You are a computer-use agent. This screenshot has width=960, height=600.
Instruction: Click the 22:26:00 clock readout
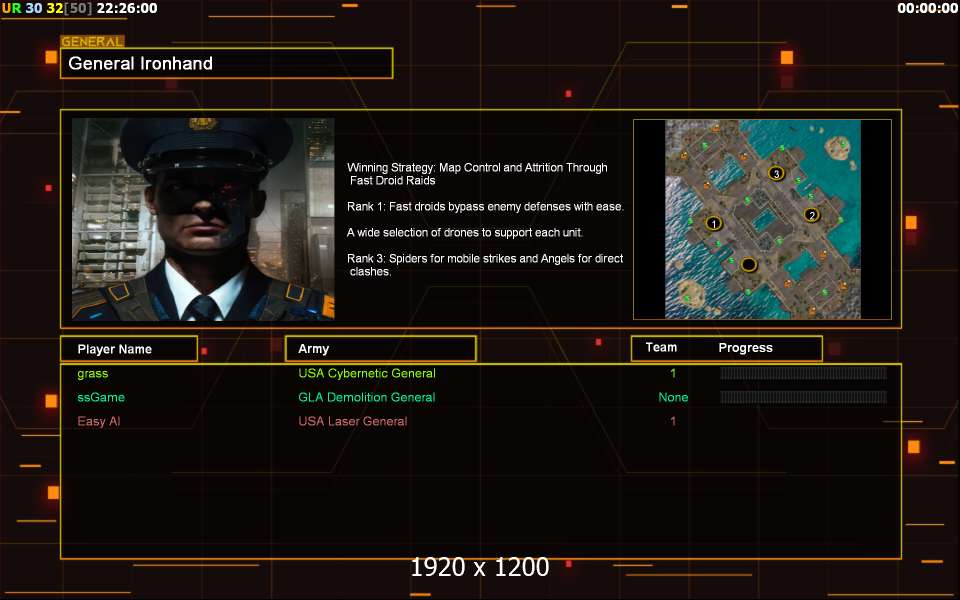127,8
